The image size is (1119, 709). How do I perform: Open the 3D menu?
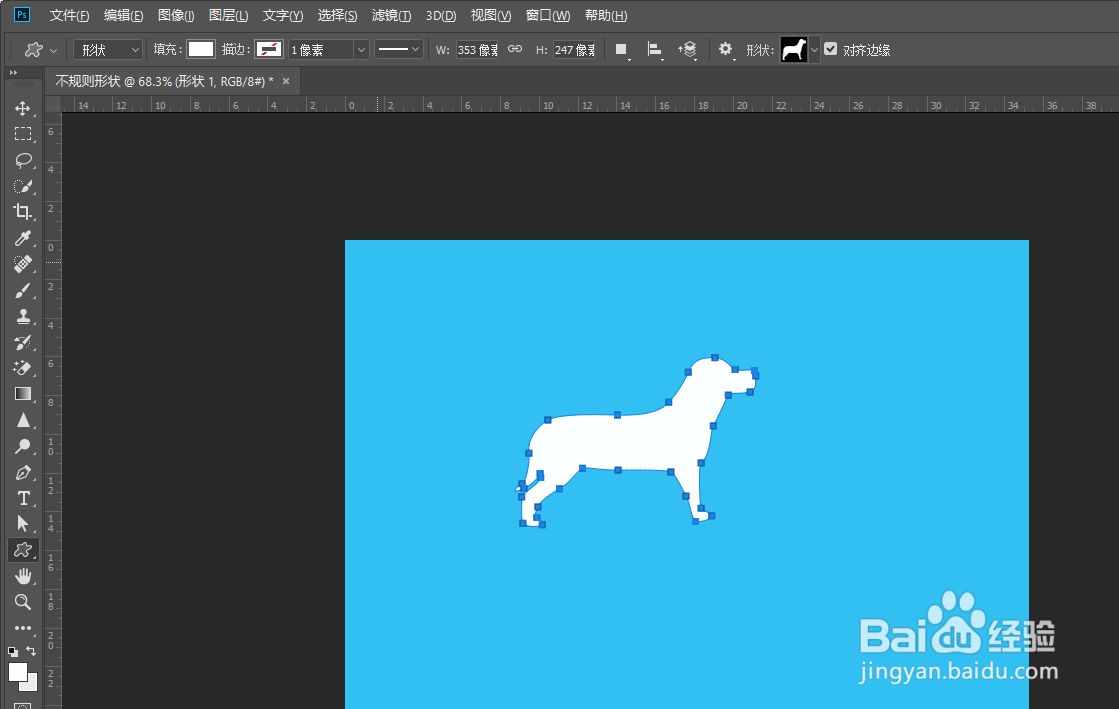pyautogui.click(x=440, y=15)
